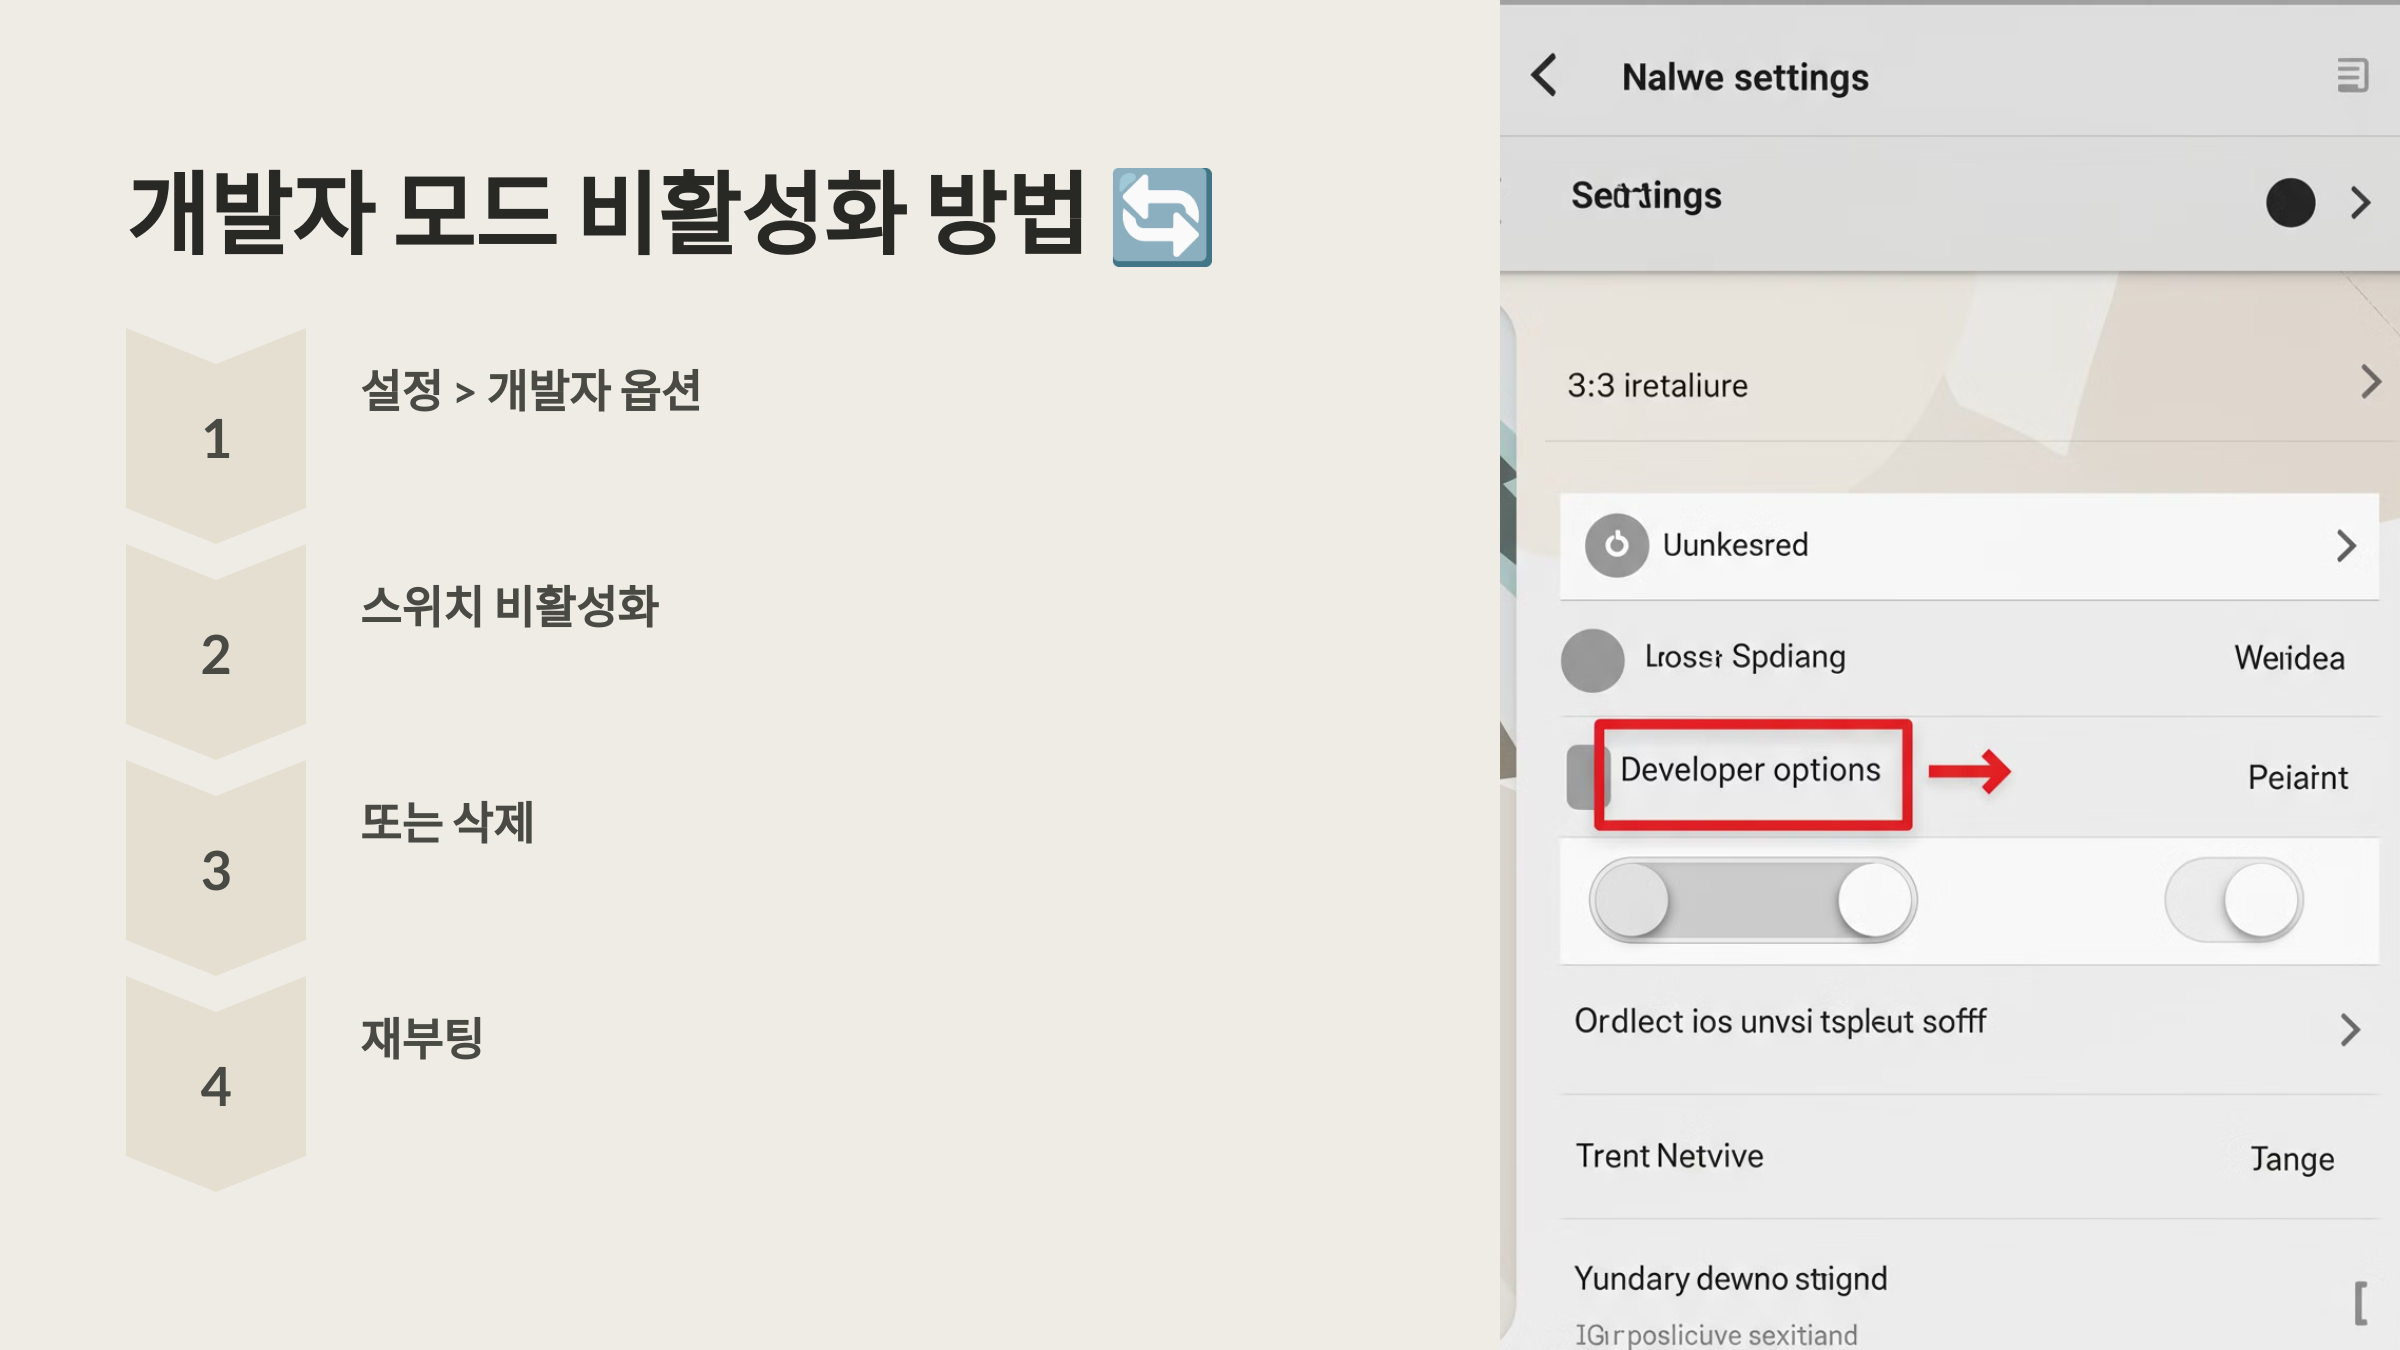This screenshot has width=2400, height=1350.
Task: Click the bracket control beside Yundary dewno stıignd
Action: coord(2360,1302)
